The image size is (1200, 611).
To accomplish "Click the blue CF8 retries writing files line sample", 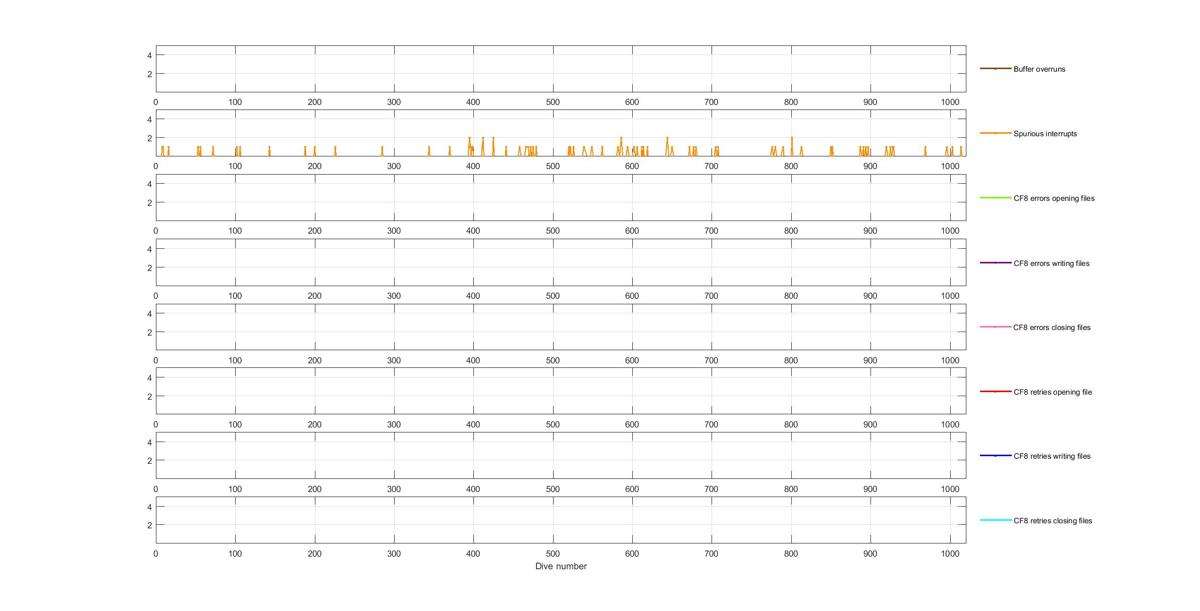I will (996, 456).
